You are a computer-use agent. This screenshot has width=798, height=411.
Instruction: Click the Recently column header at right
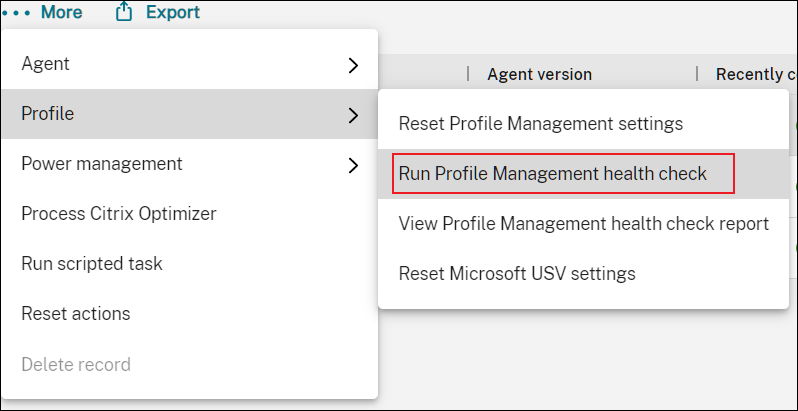click(x=755, y=74)
